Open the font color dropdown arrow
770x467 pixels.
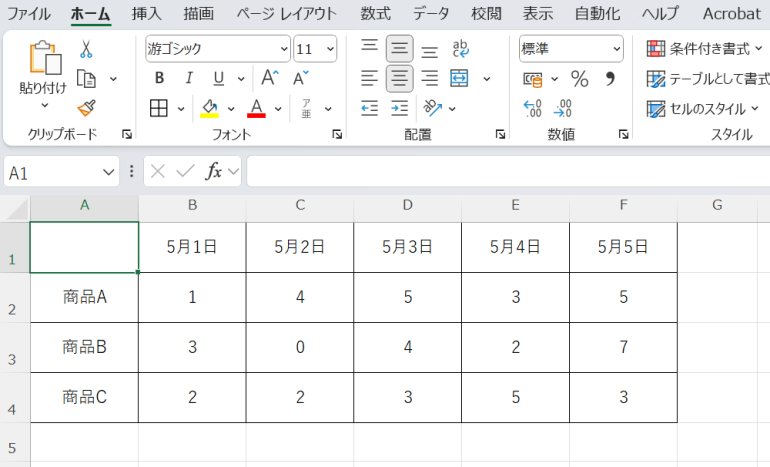click(278, 109)
